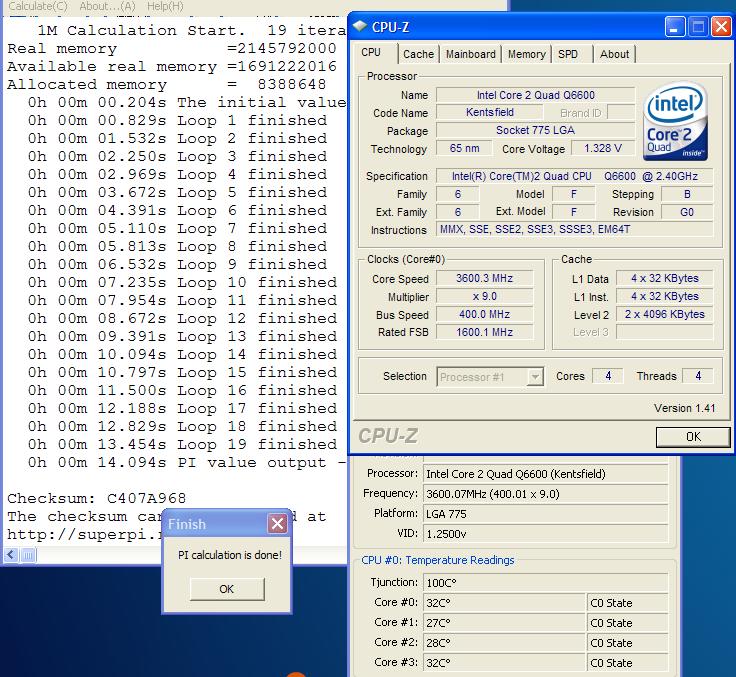Switch to the About tab in CPU-Z
The width and height of the screenshot is (736, 677).
[x=614, y=54]
